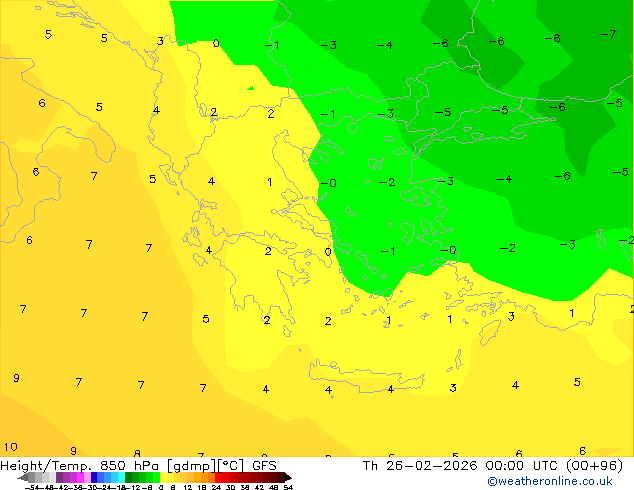Click the gray left arrow end of legend
This screenshot has width=634, height=490.
pos(22,478)
